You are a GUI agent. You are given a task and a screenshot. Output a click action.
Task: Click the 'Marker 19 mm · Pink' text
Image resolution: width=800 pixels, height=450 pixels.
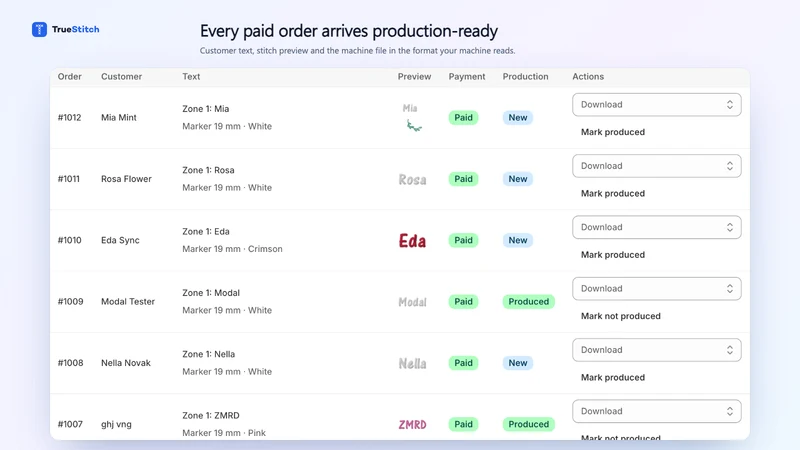tap(224, 433)
